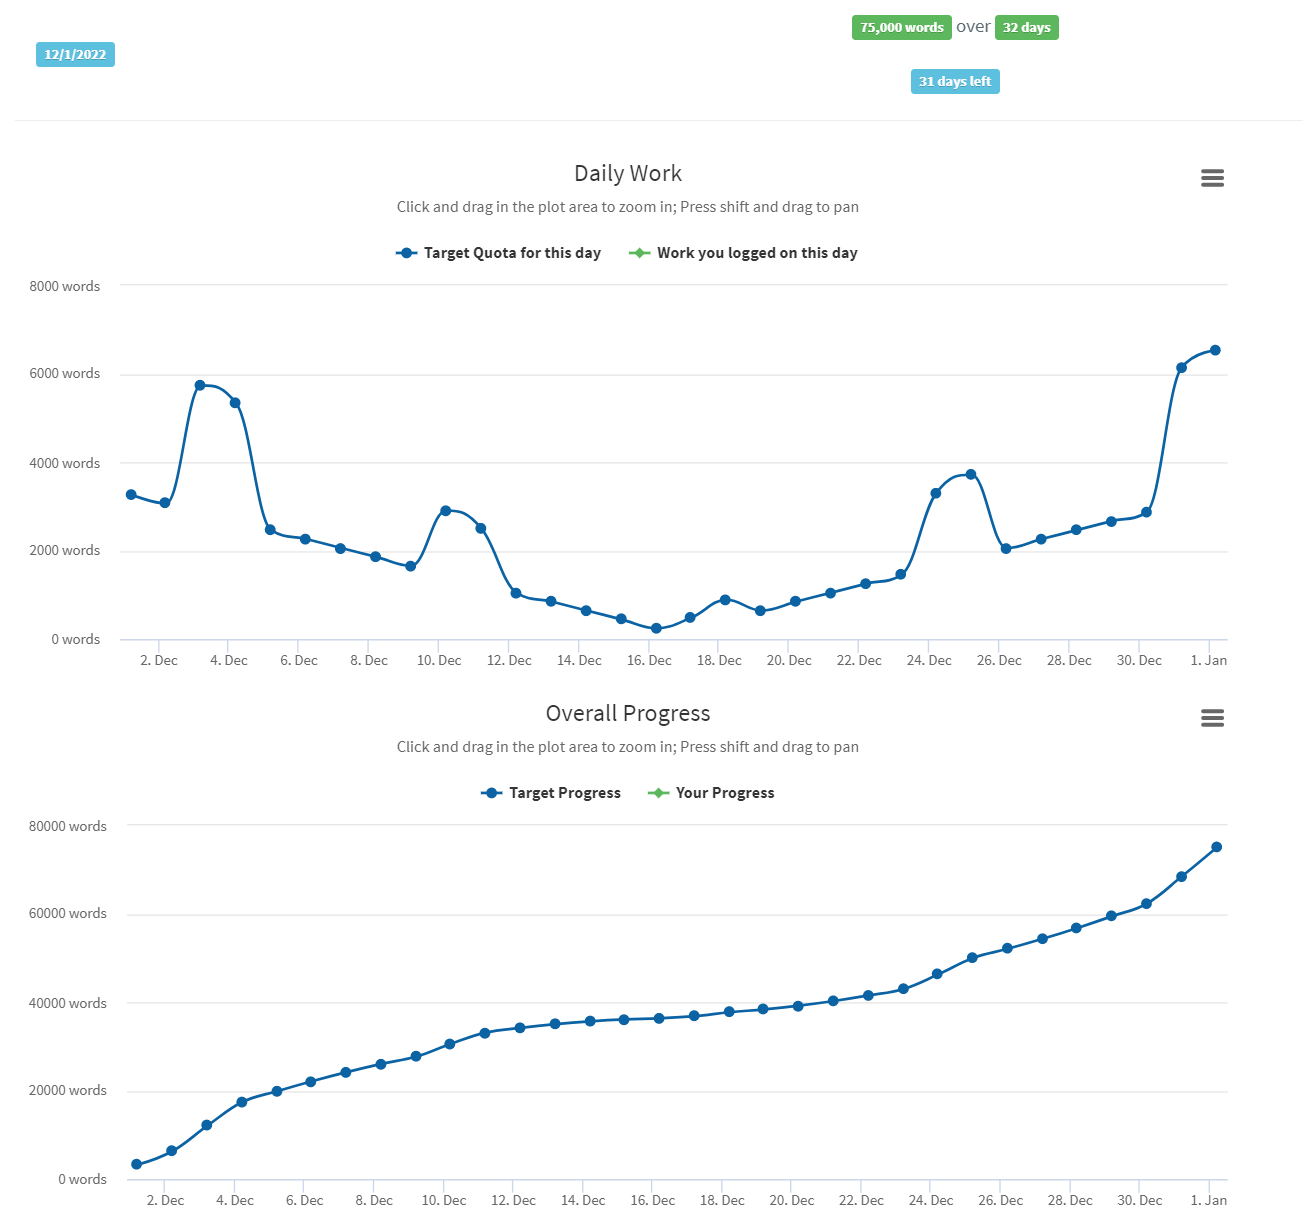Click the blue marker icon of Target Quota legend
The height and width of the screenshot is (1227, 1303).
[x=407, y=253]
